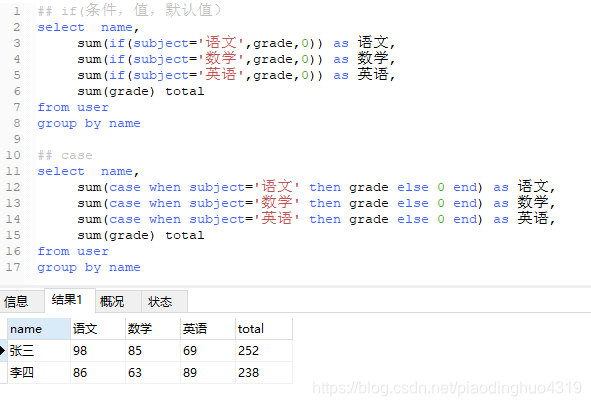
Task: Select the 李四 name cell
Action: click(39, 373)
